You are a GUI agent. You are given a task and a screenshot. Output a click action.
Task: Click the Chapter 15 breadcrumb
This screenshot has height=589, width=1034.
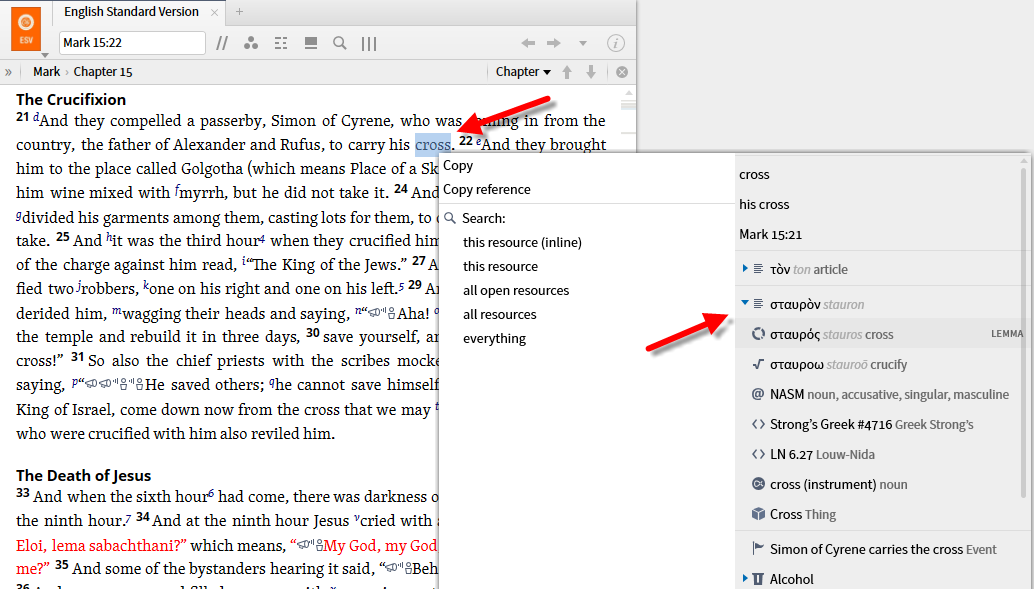coord(103,72)
